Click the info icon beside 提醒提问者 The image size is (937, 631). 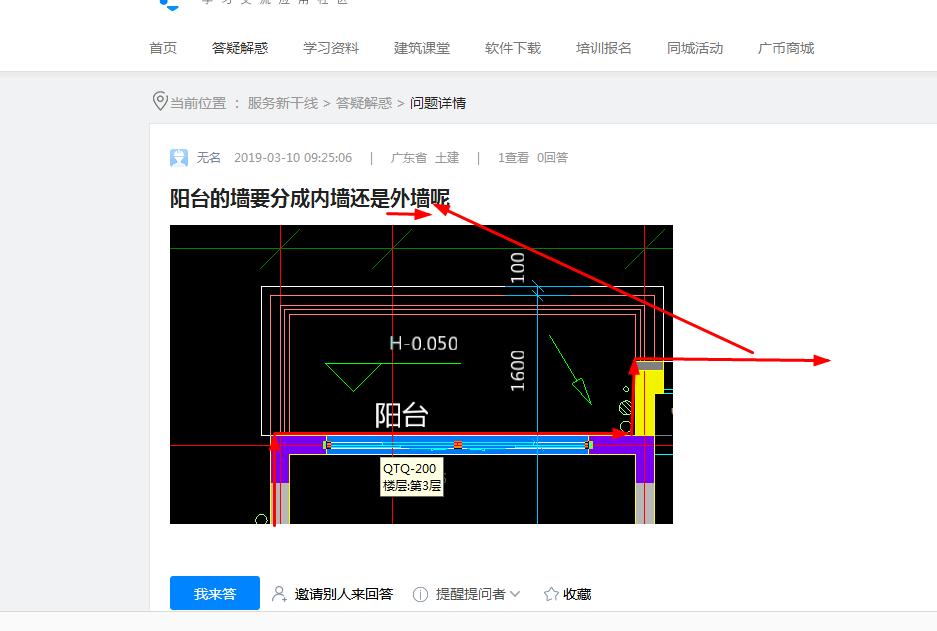420,594
